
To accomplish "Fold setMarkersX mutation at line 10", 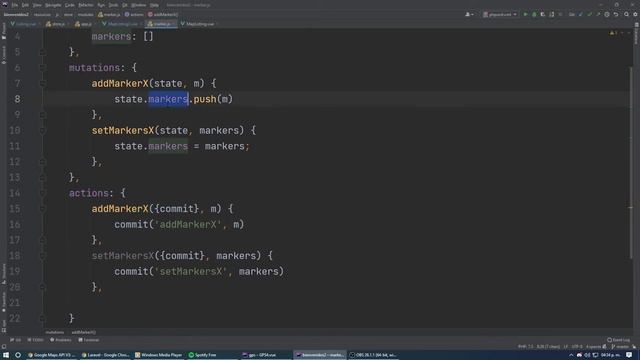I will (42, 130).
